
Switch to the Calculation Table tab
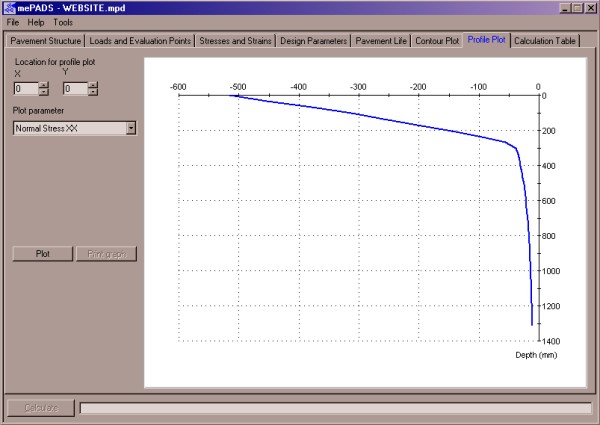pyautogui.click(x=545, y=41)
